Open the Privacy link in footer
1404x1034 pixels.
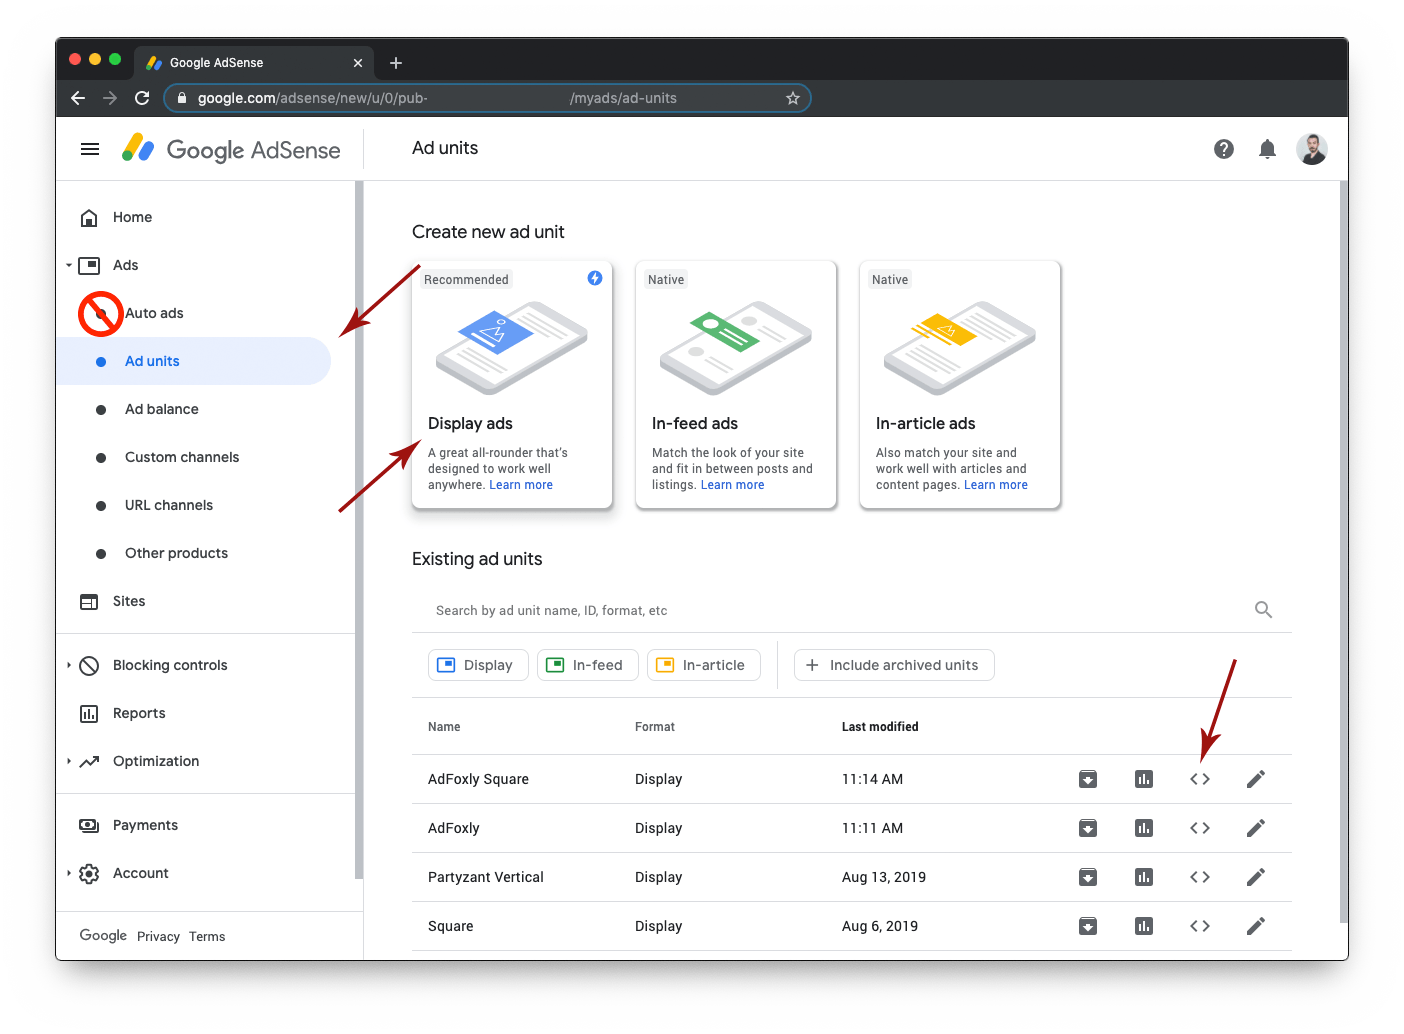click(158, 937)
